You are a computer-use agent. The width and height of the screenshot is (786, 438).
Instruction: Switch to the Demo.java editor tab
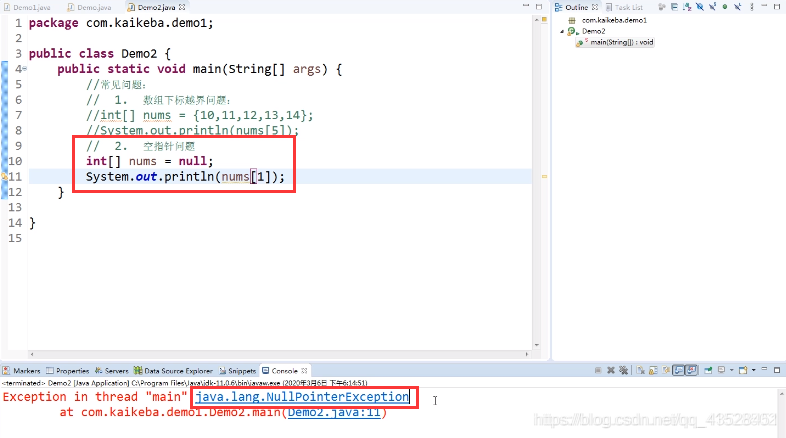[x=89, y=7]
